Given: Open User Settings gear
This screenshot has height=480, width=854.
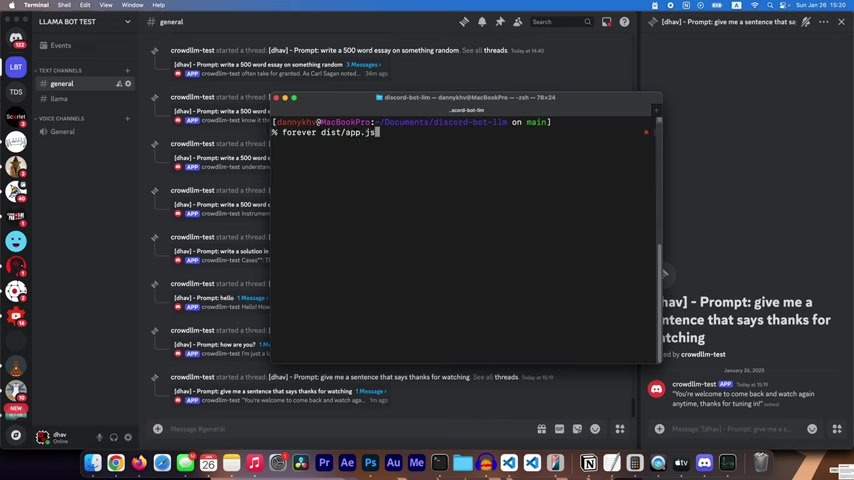Looking at the screenshot, I should tap(128, 437).
